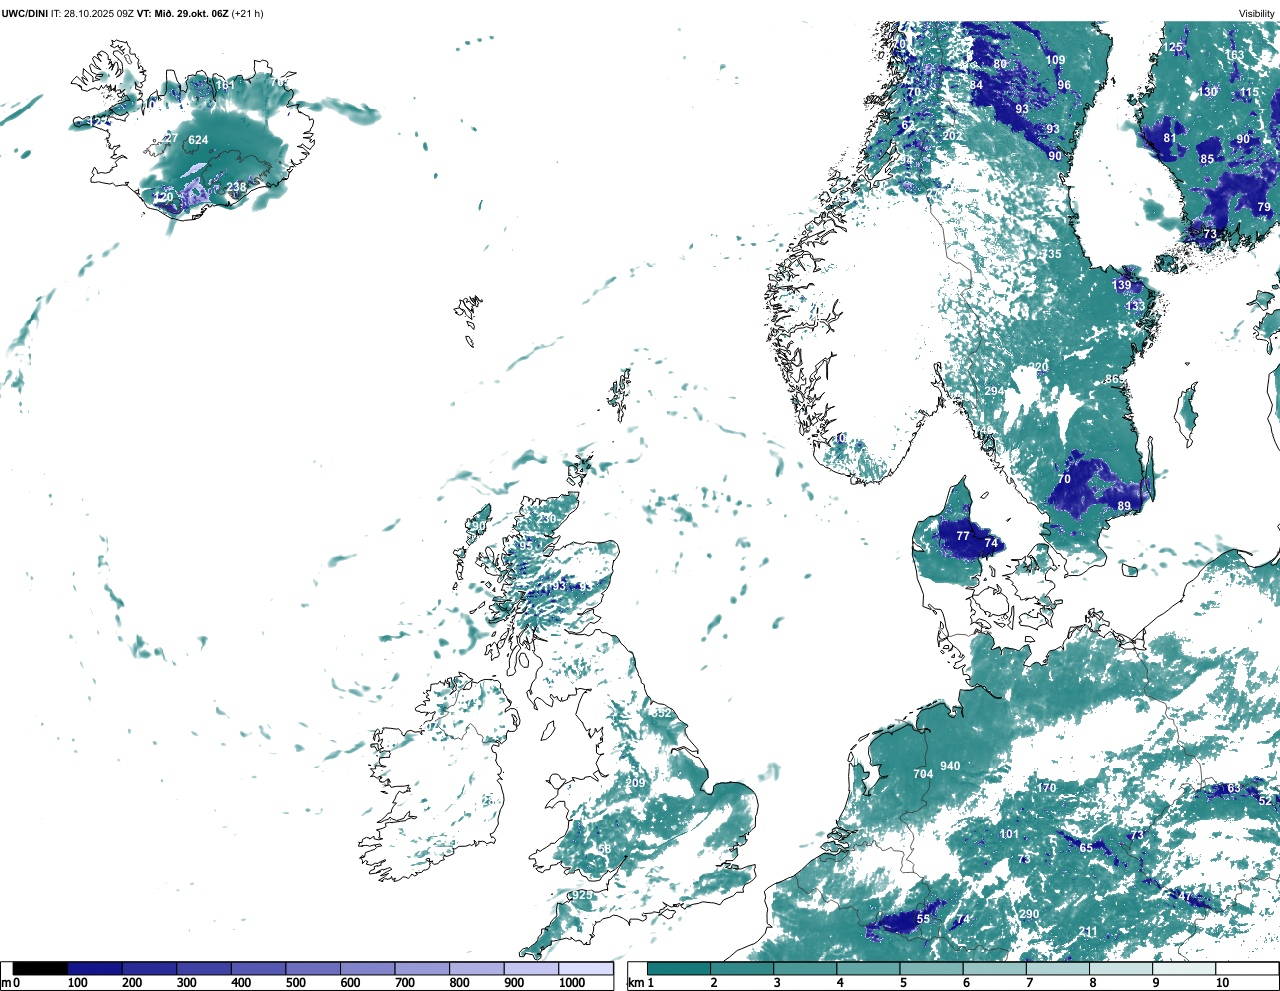Click the 211 value at the bottom of the map
Image resolution: width=1280 pixels, height=991 pixels.
click(x=1088, y=931)
